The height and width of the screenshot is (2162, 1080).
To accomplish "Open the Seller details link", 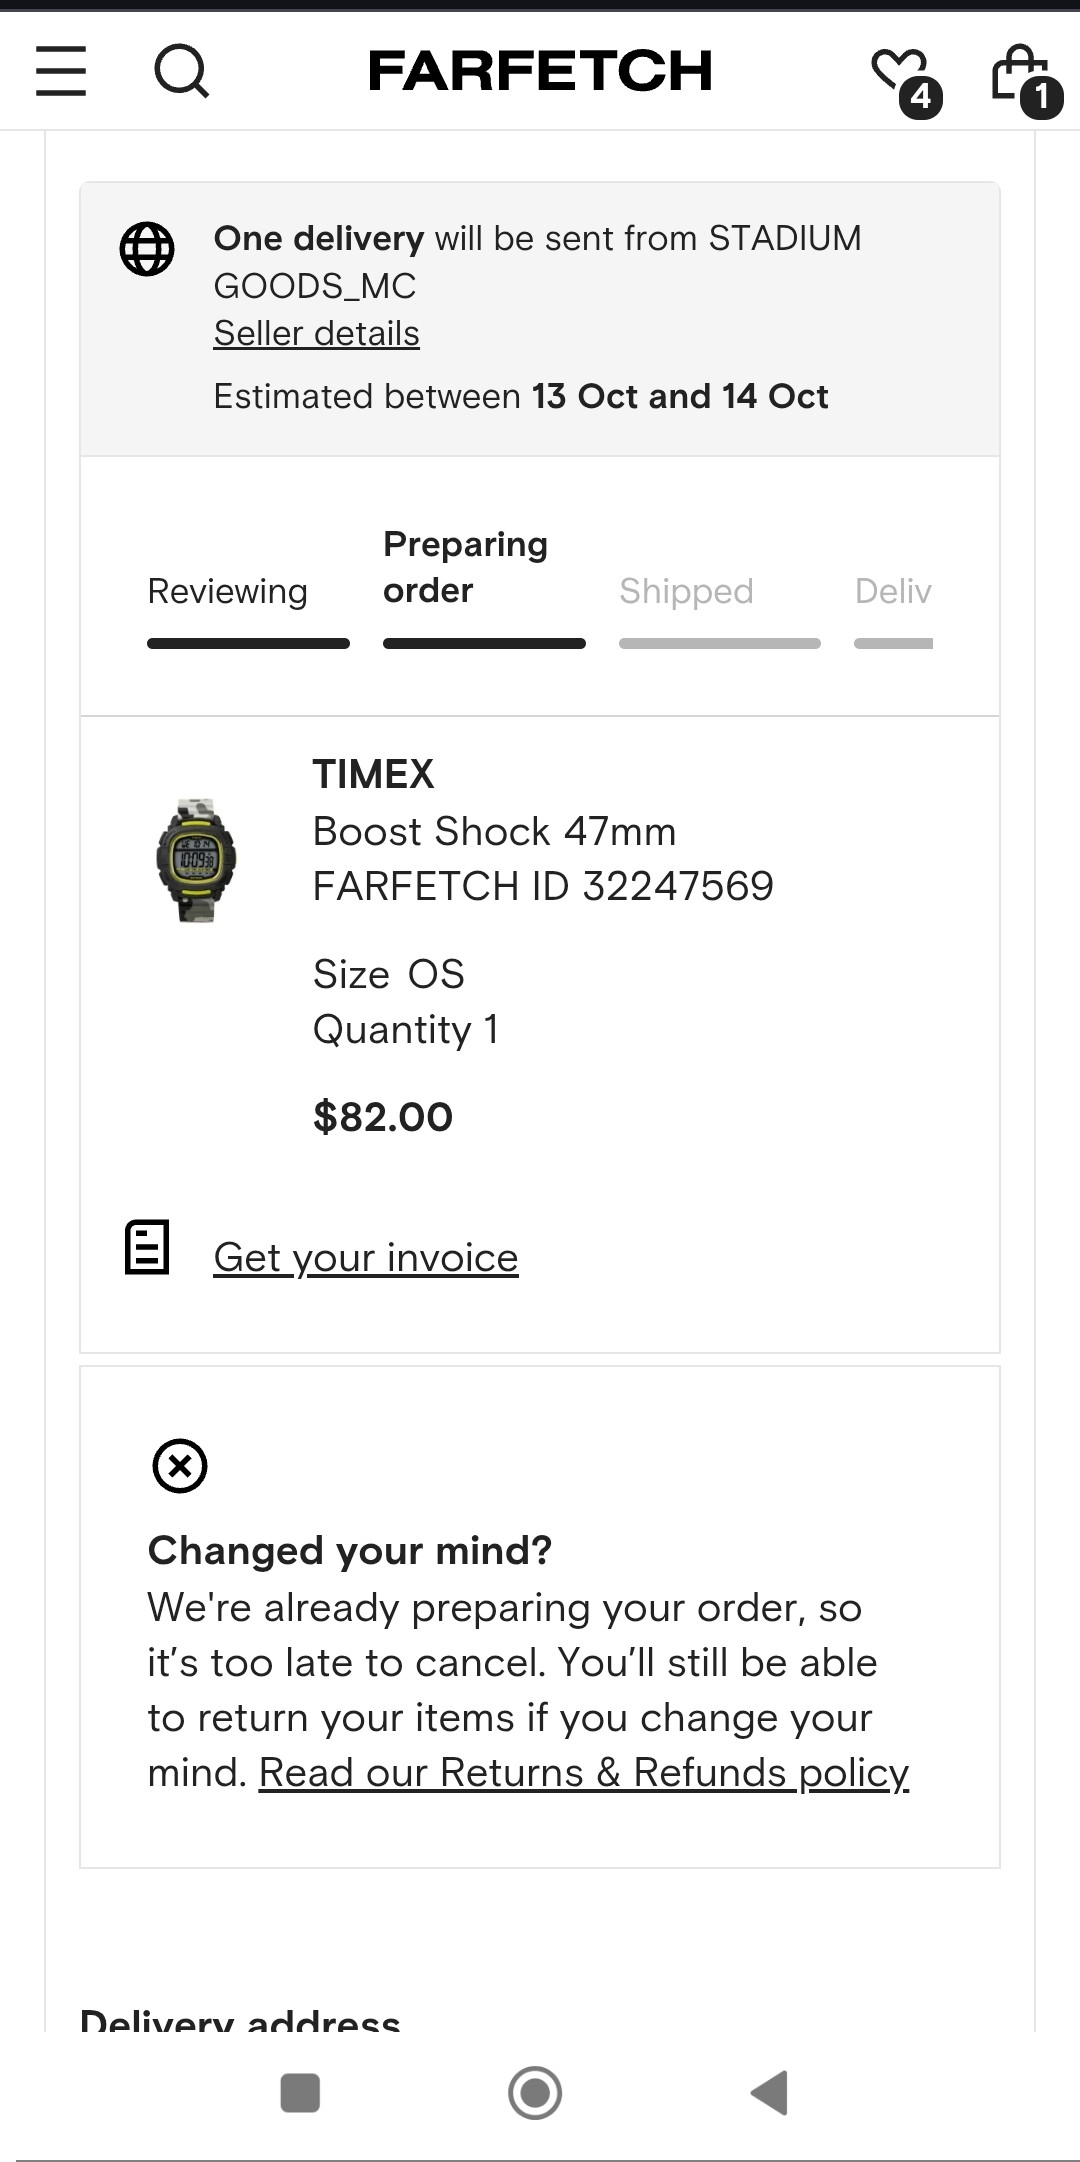I will pos(316,334).
